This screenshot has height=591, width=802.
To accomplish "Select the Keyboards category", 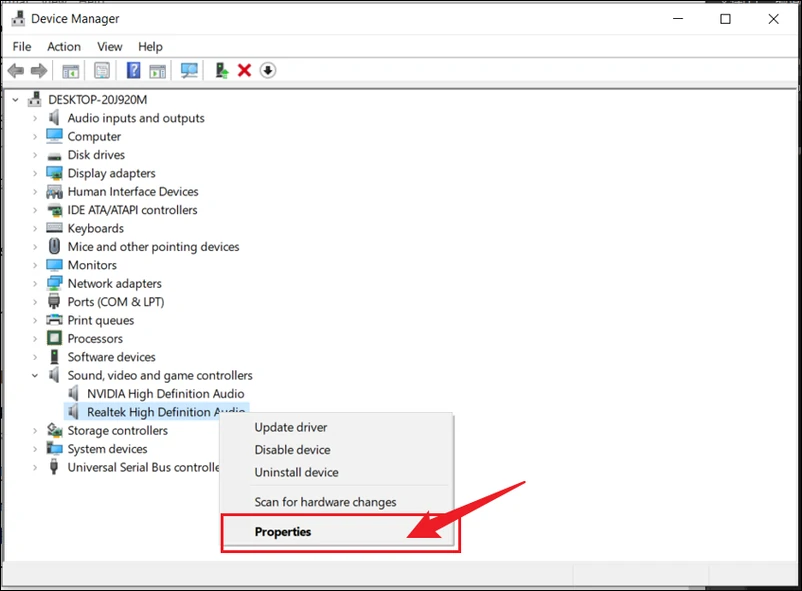I will pos(96,228).
